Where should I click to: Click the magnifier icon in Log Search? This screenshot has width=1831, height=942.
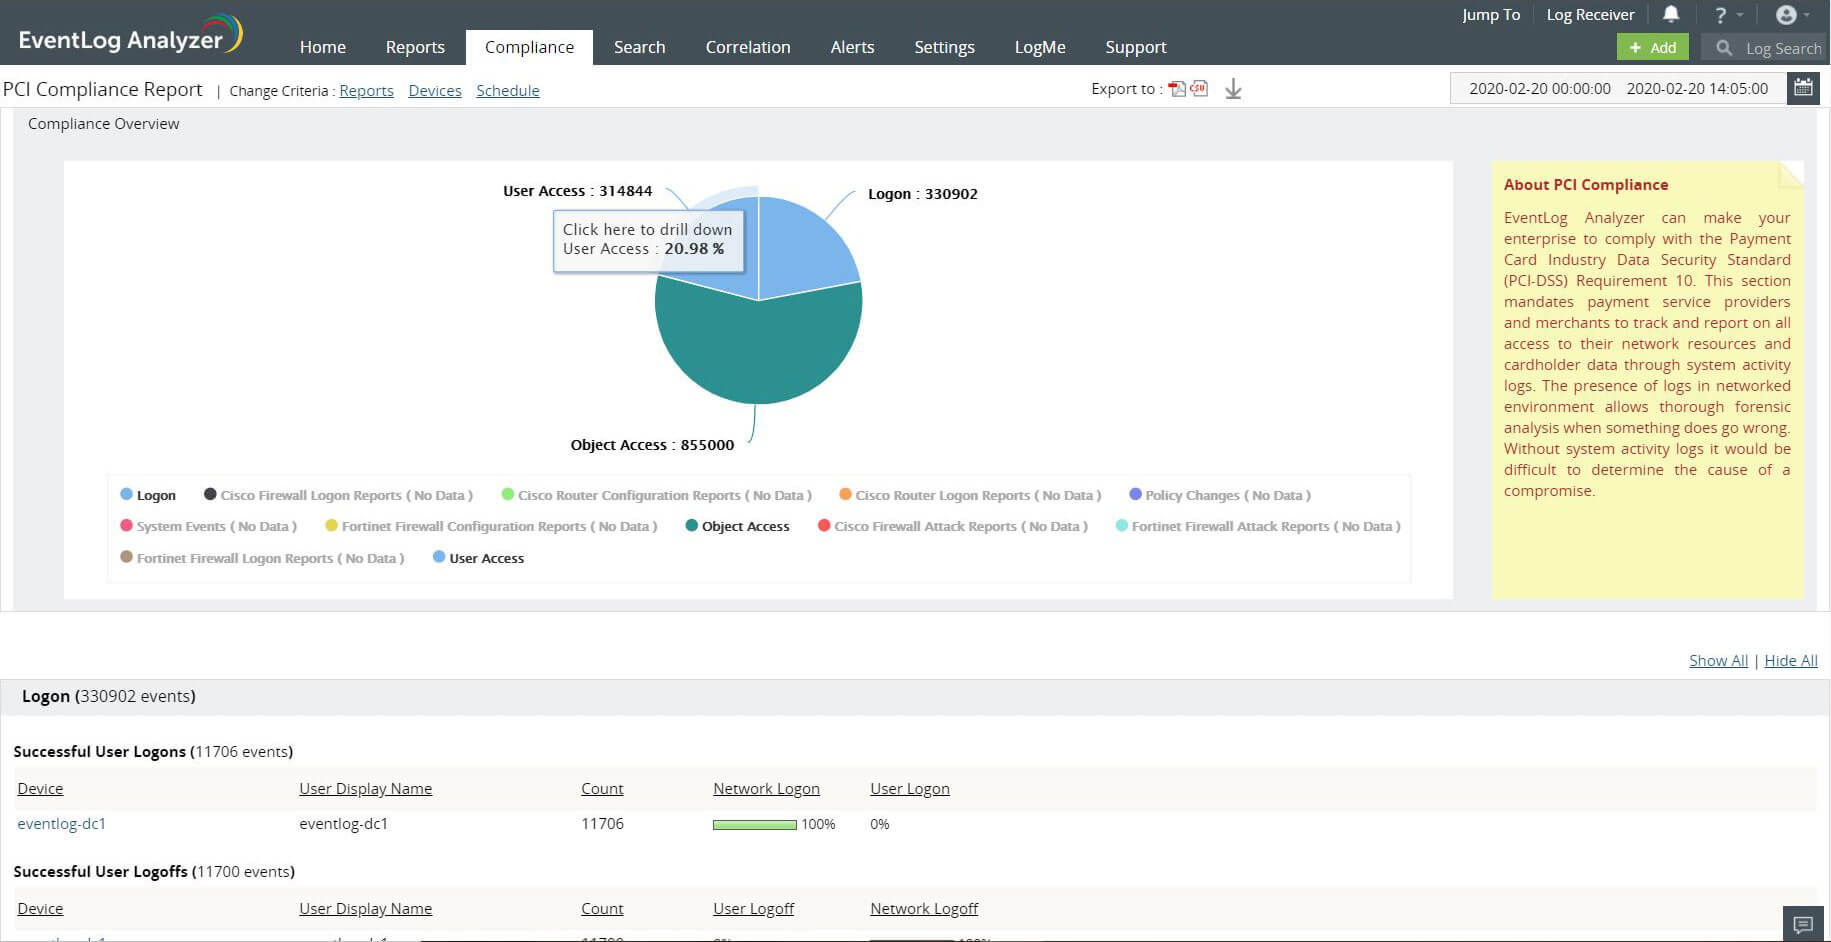pyautogui.click(x=1724, y=47)
